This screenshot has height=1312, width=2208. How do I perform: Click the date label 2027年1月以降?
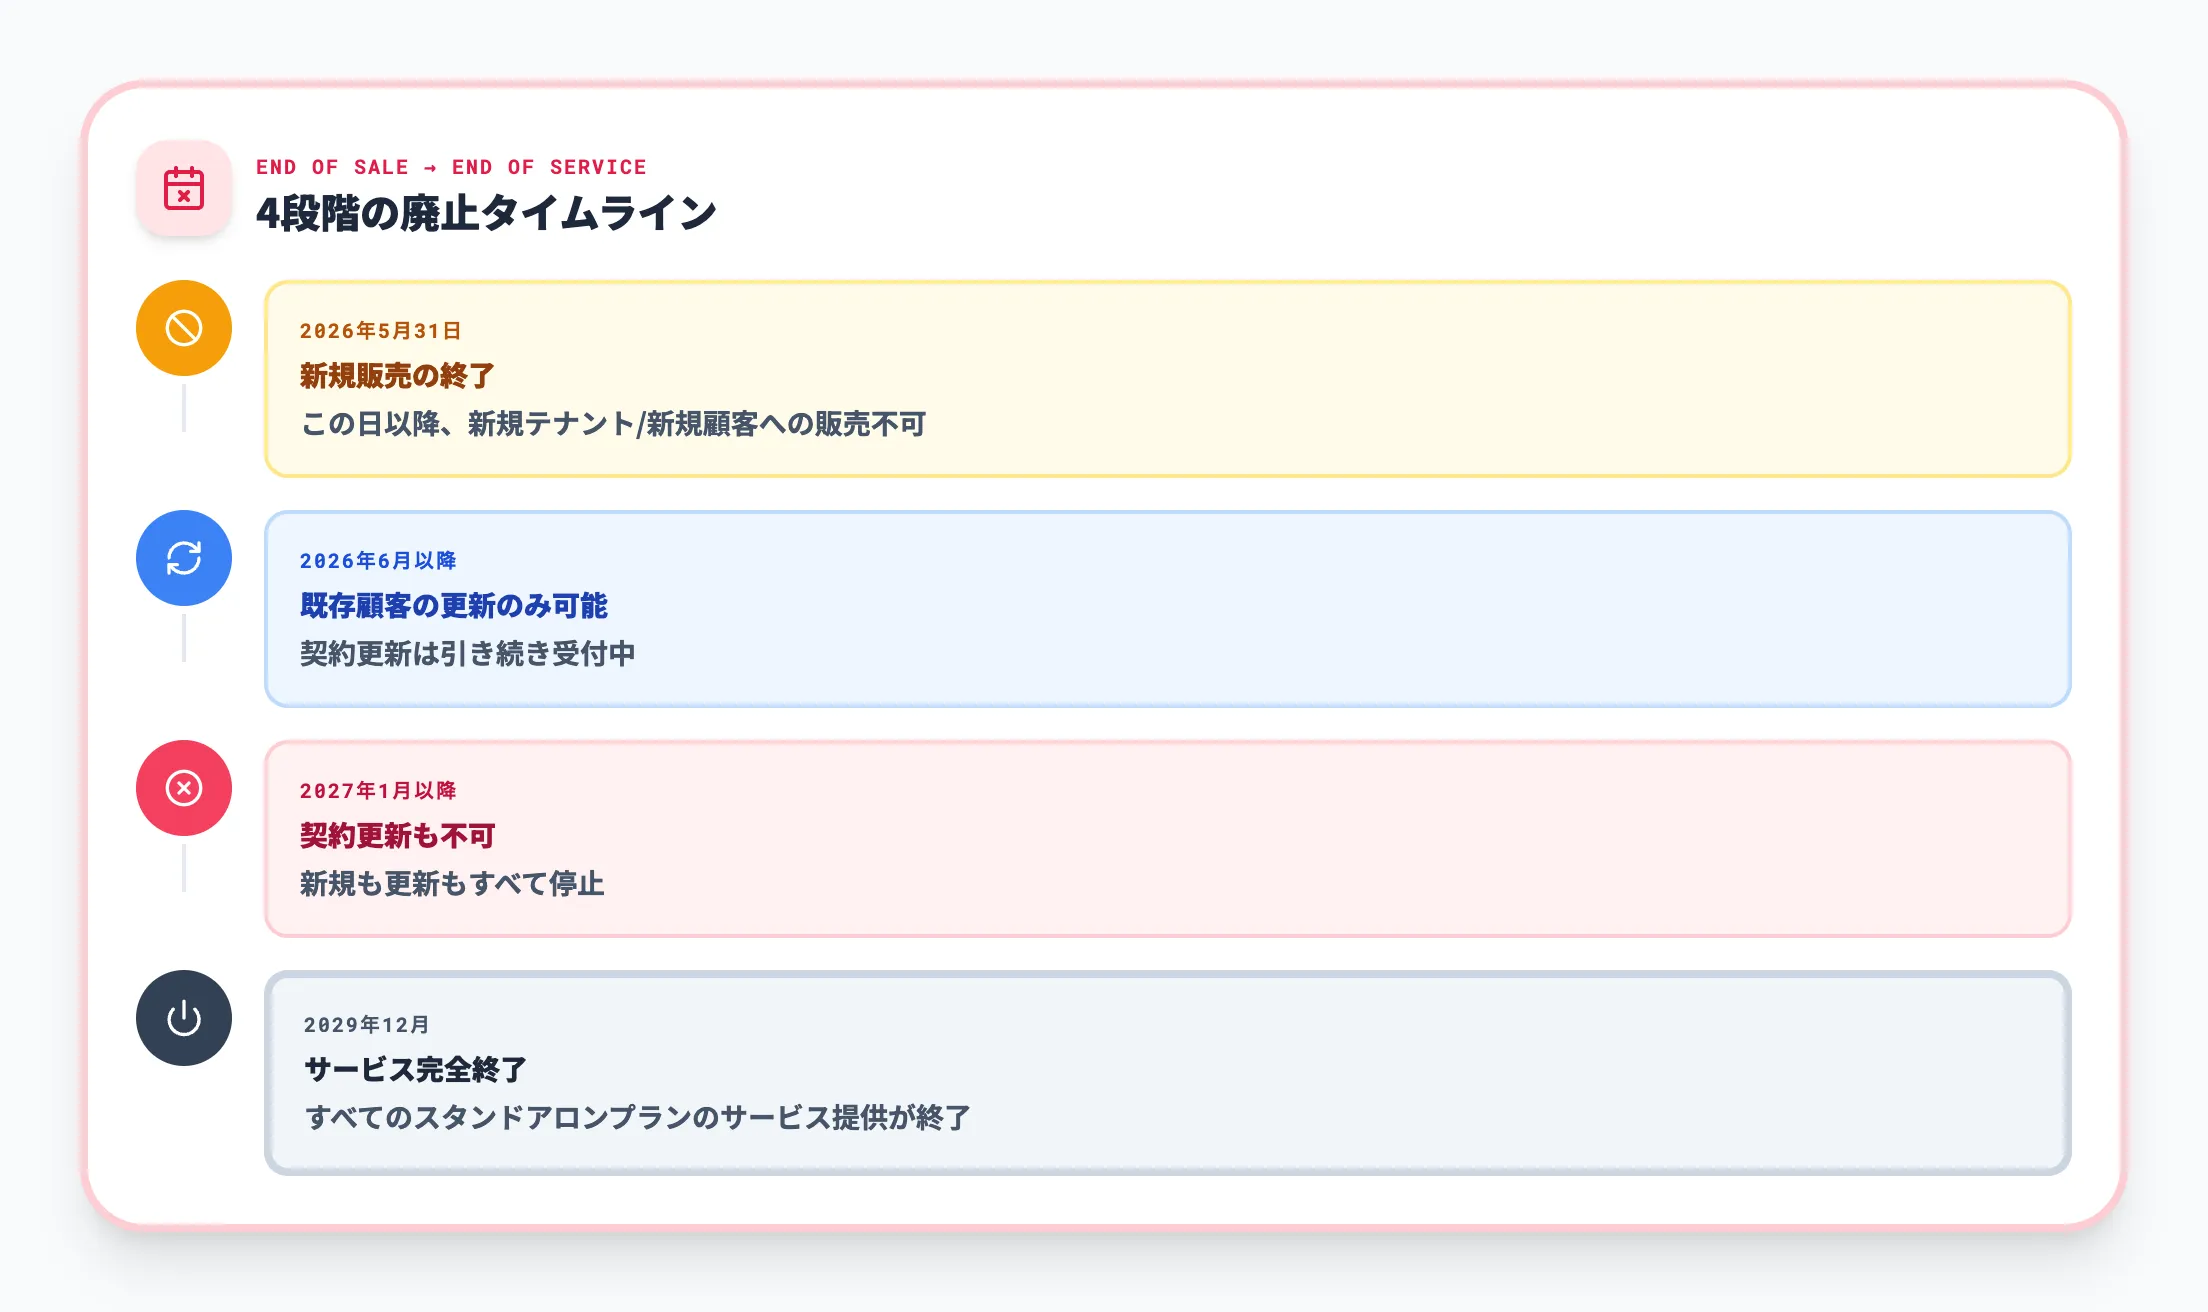378,792
